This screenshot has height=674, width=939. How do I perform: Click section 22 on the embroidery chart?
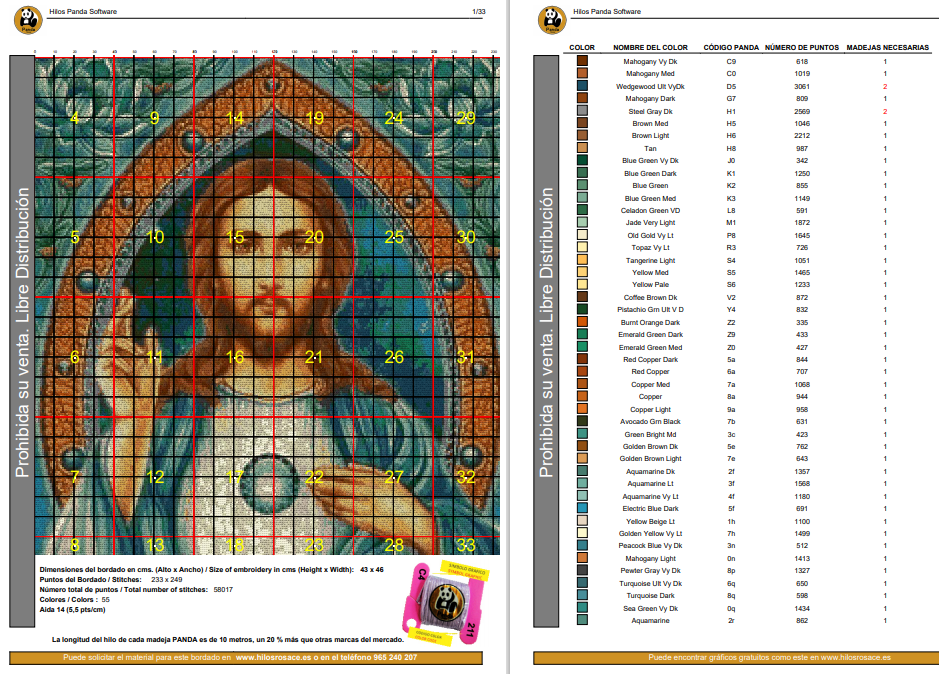314,477
